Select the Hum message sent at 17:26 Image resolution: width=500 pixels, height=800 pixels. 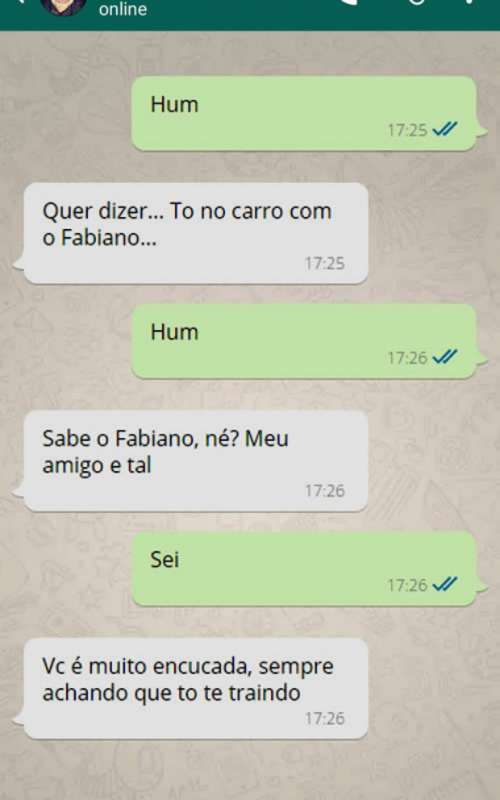click(x=307, y=341)
